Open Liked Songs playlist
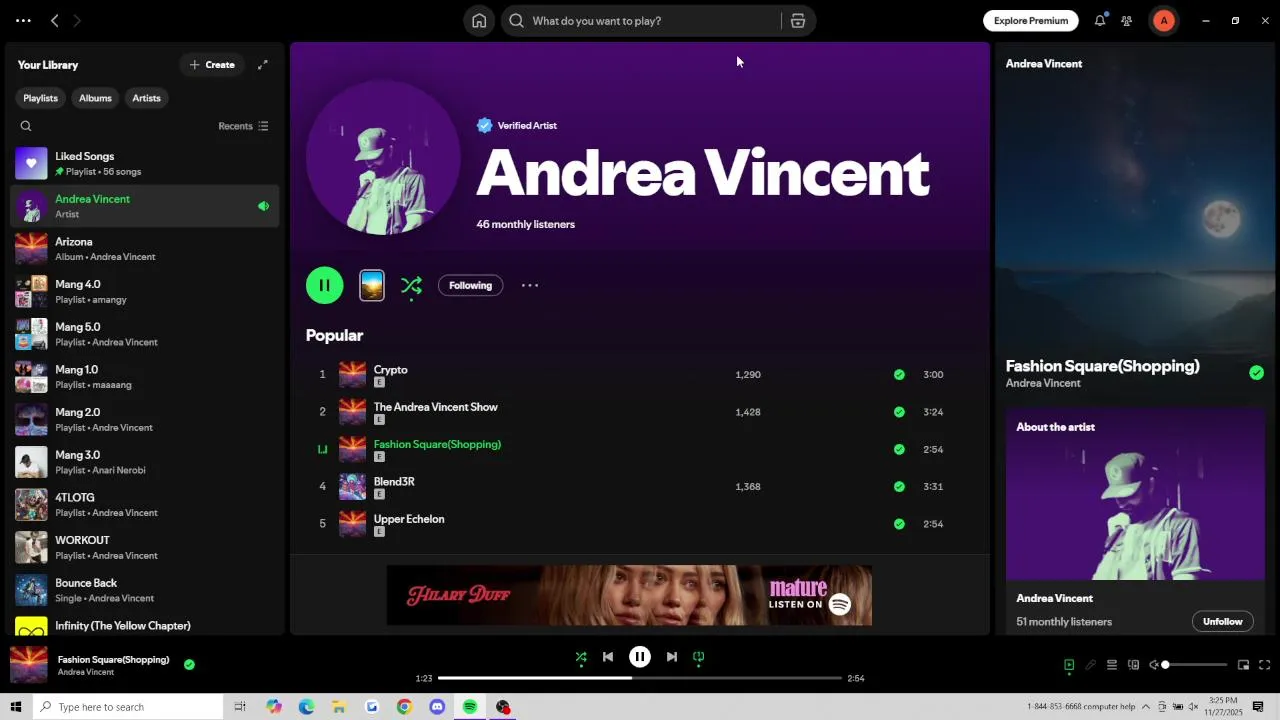The width and height of the screenshot is (1280, 720). (145, 163)
